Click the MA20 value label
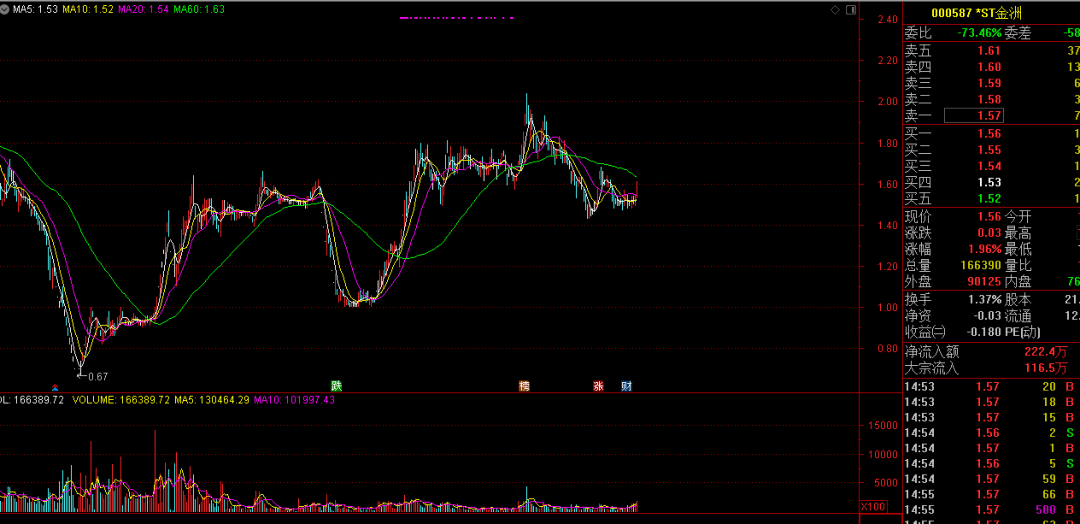The image size is (1080, 524). click(142, 9)
